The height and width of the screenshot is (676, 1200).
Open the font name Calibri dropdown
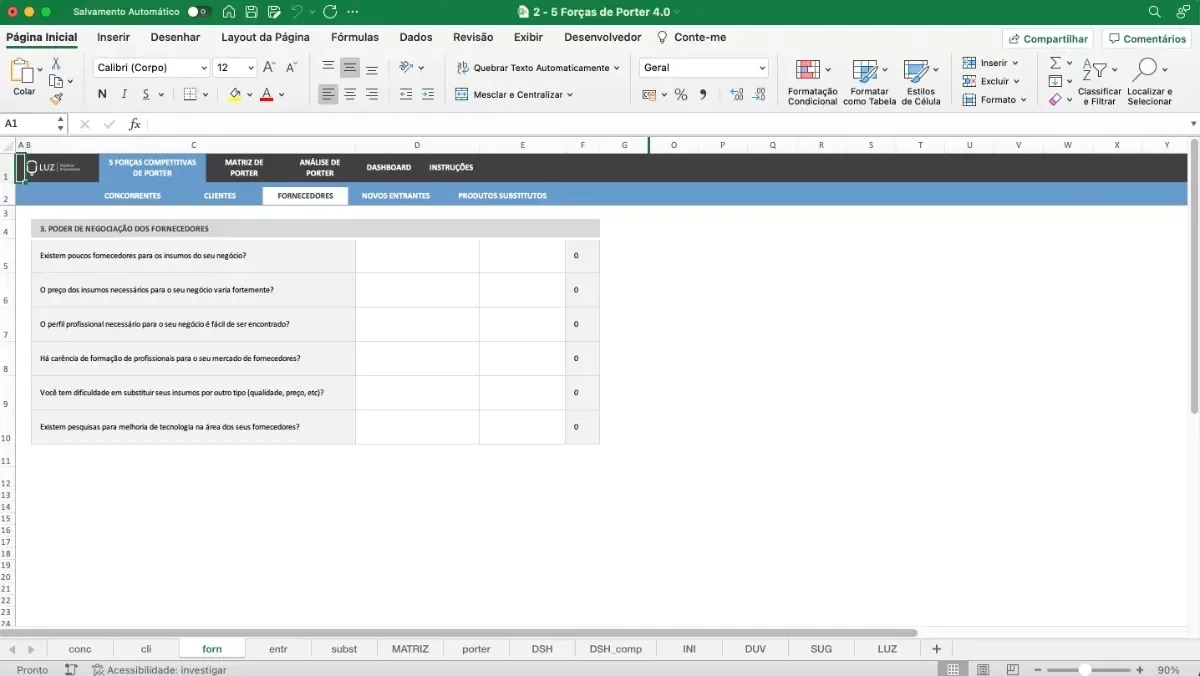point(203,68)
